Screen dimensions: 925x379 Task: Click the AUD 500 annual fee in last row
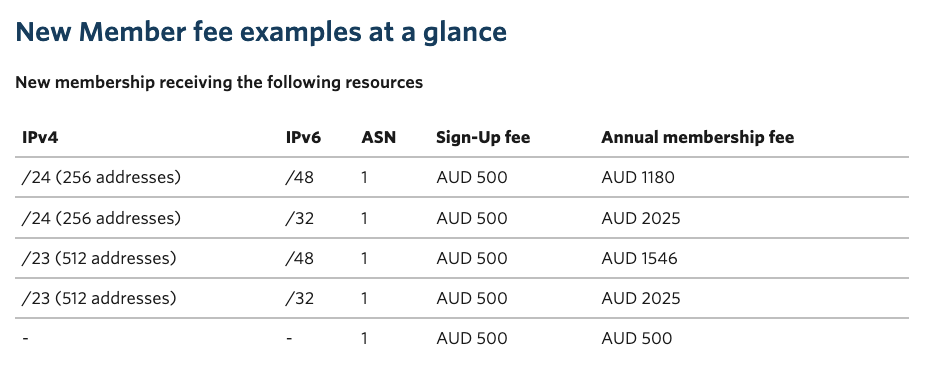637,338
